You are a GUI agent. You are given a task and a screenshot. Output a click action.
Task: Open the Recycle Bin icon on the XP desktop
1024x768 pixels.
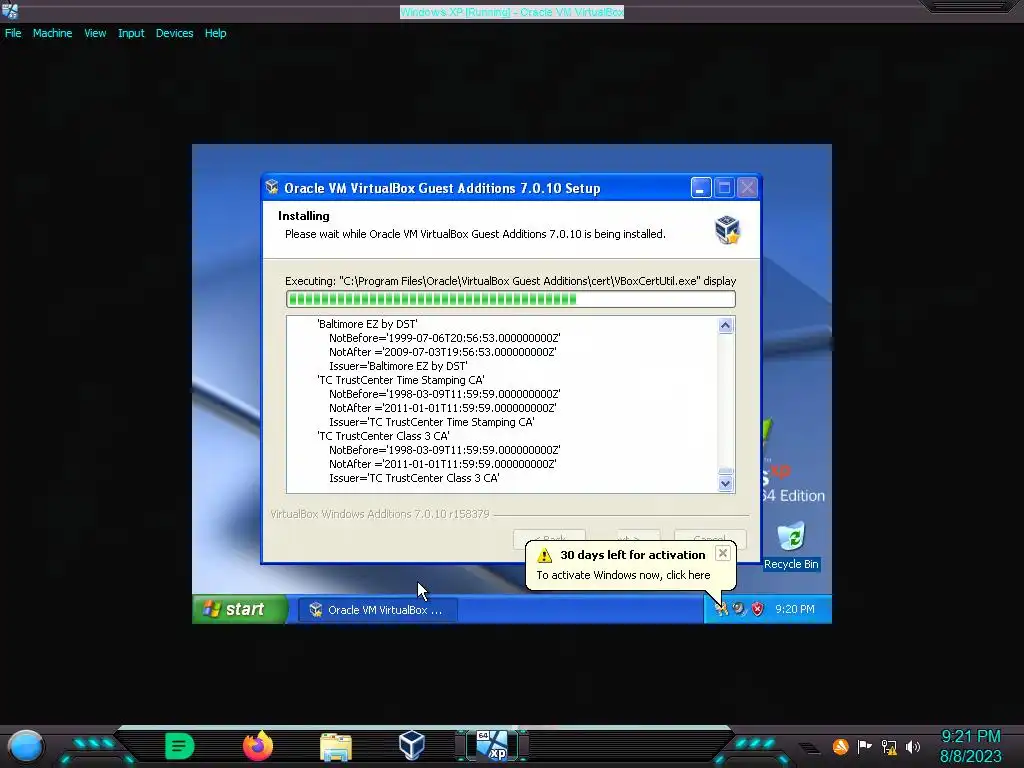click(792, 545)
